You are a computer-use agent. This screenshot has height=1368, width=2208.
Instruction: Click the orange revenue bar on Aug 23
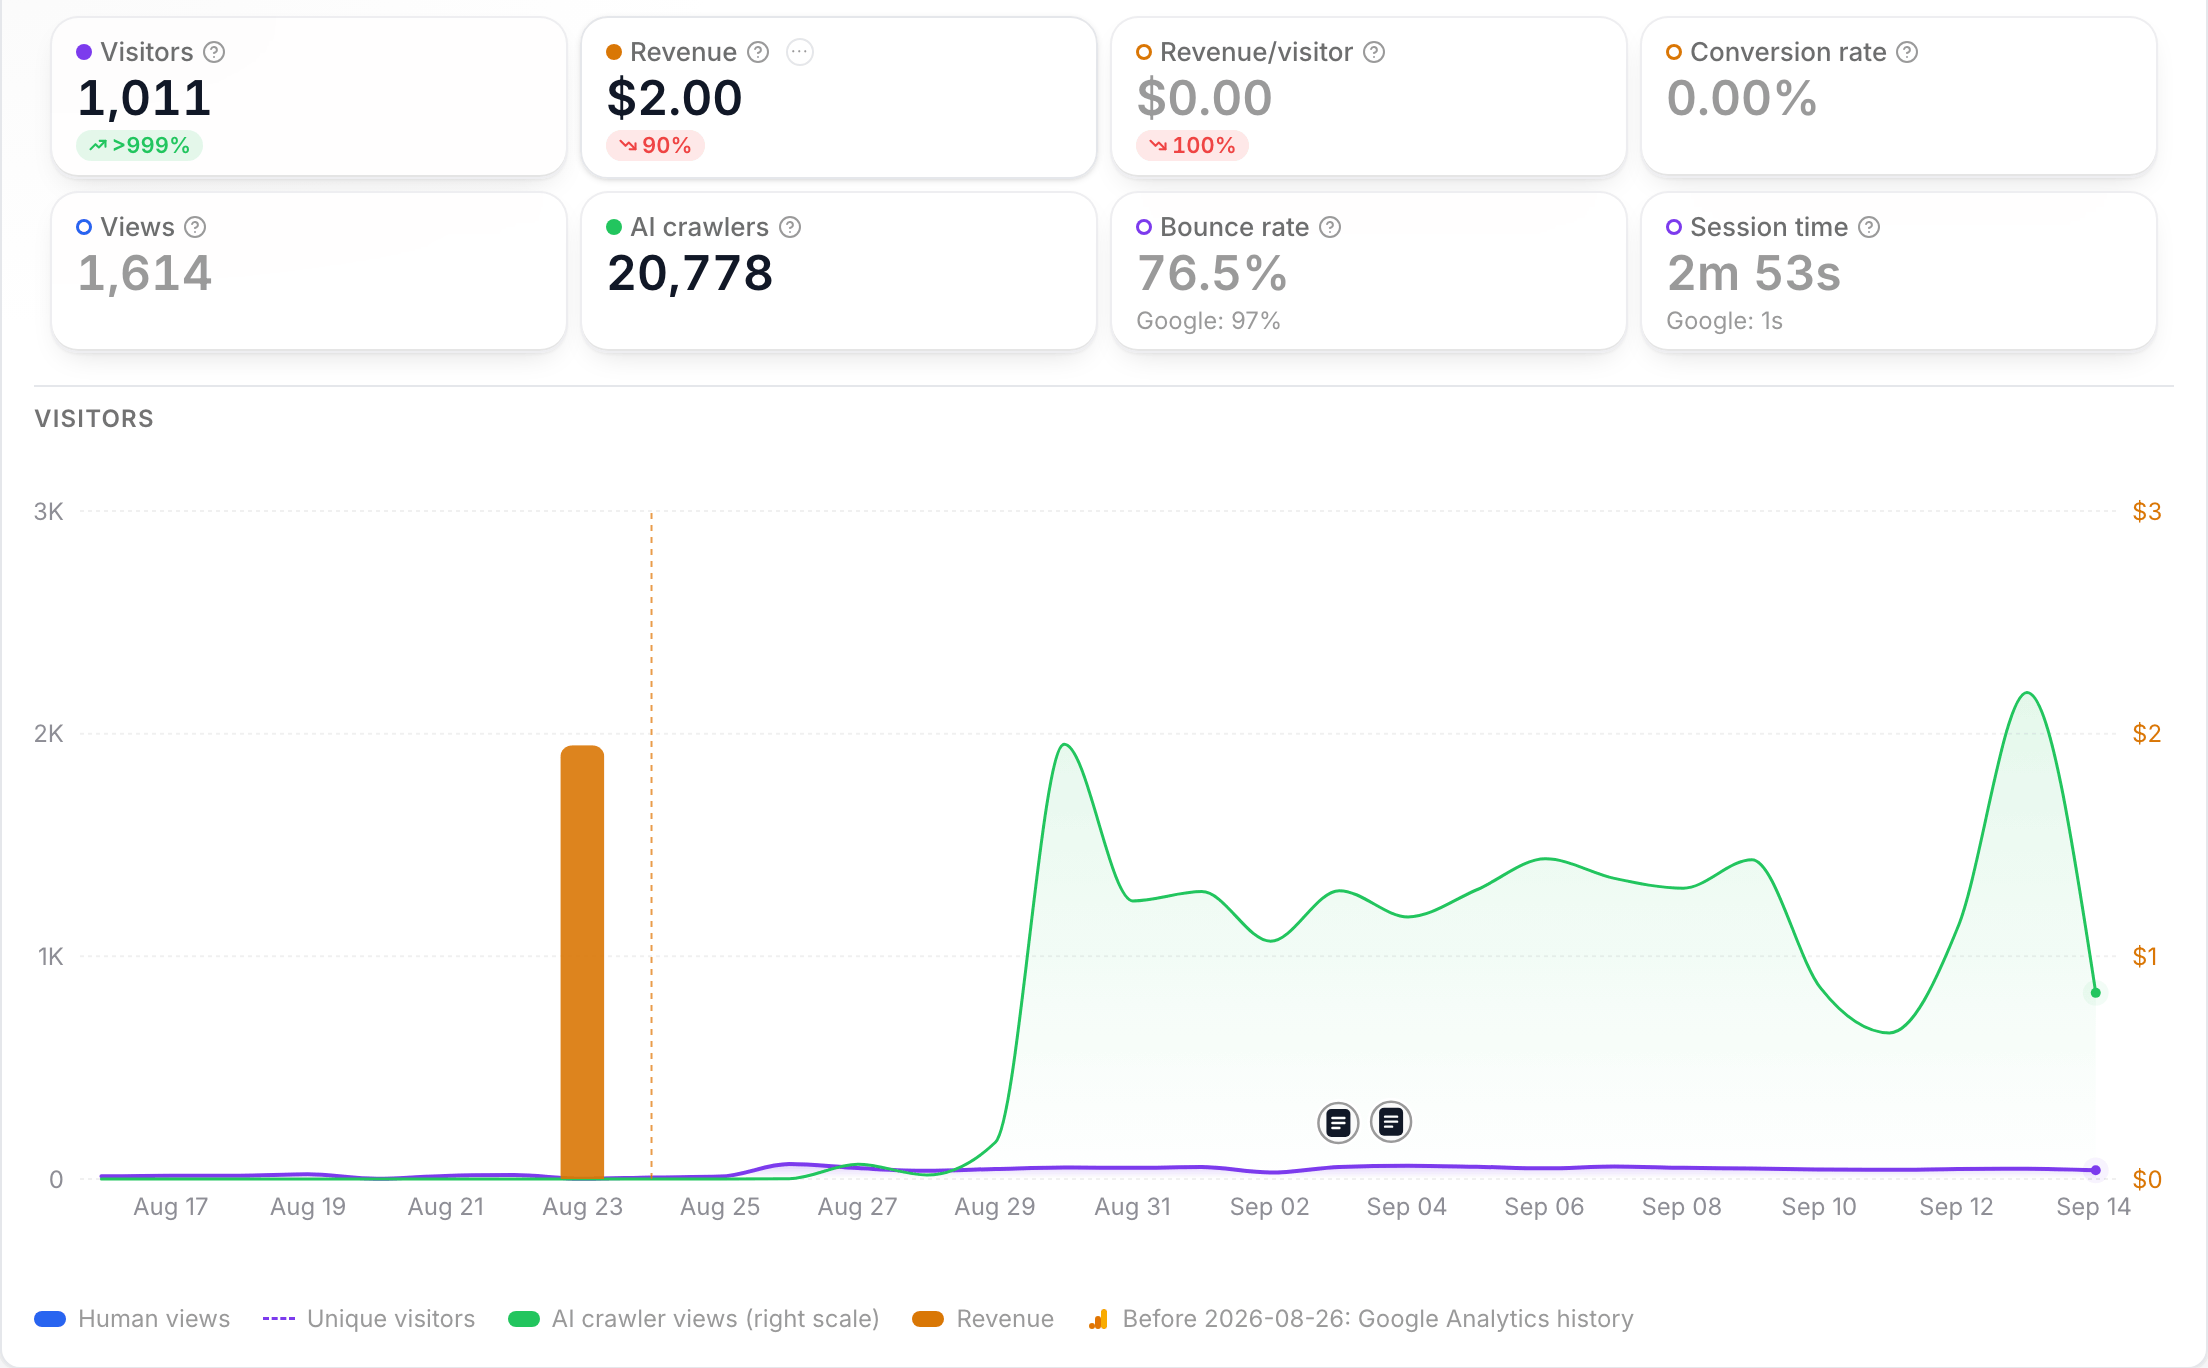582,962
